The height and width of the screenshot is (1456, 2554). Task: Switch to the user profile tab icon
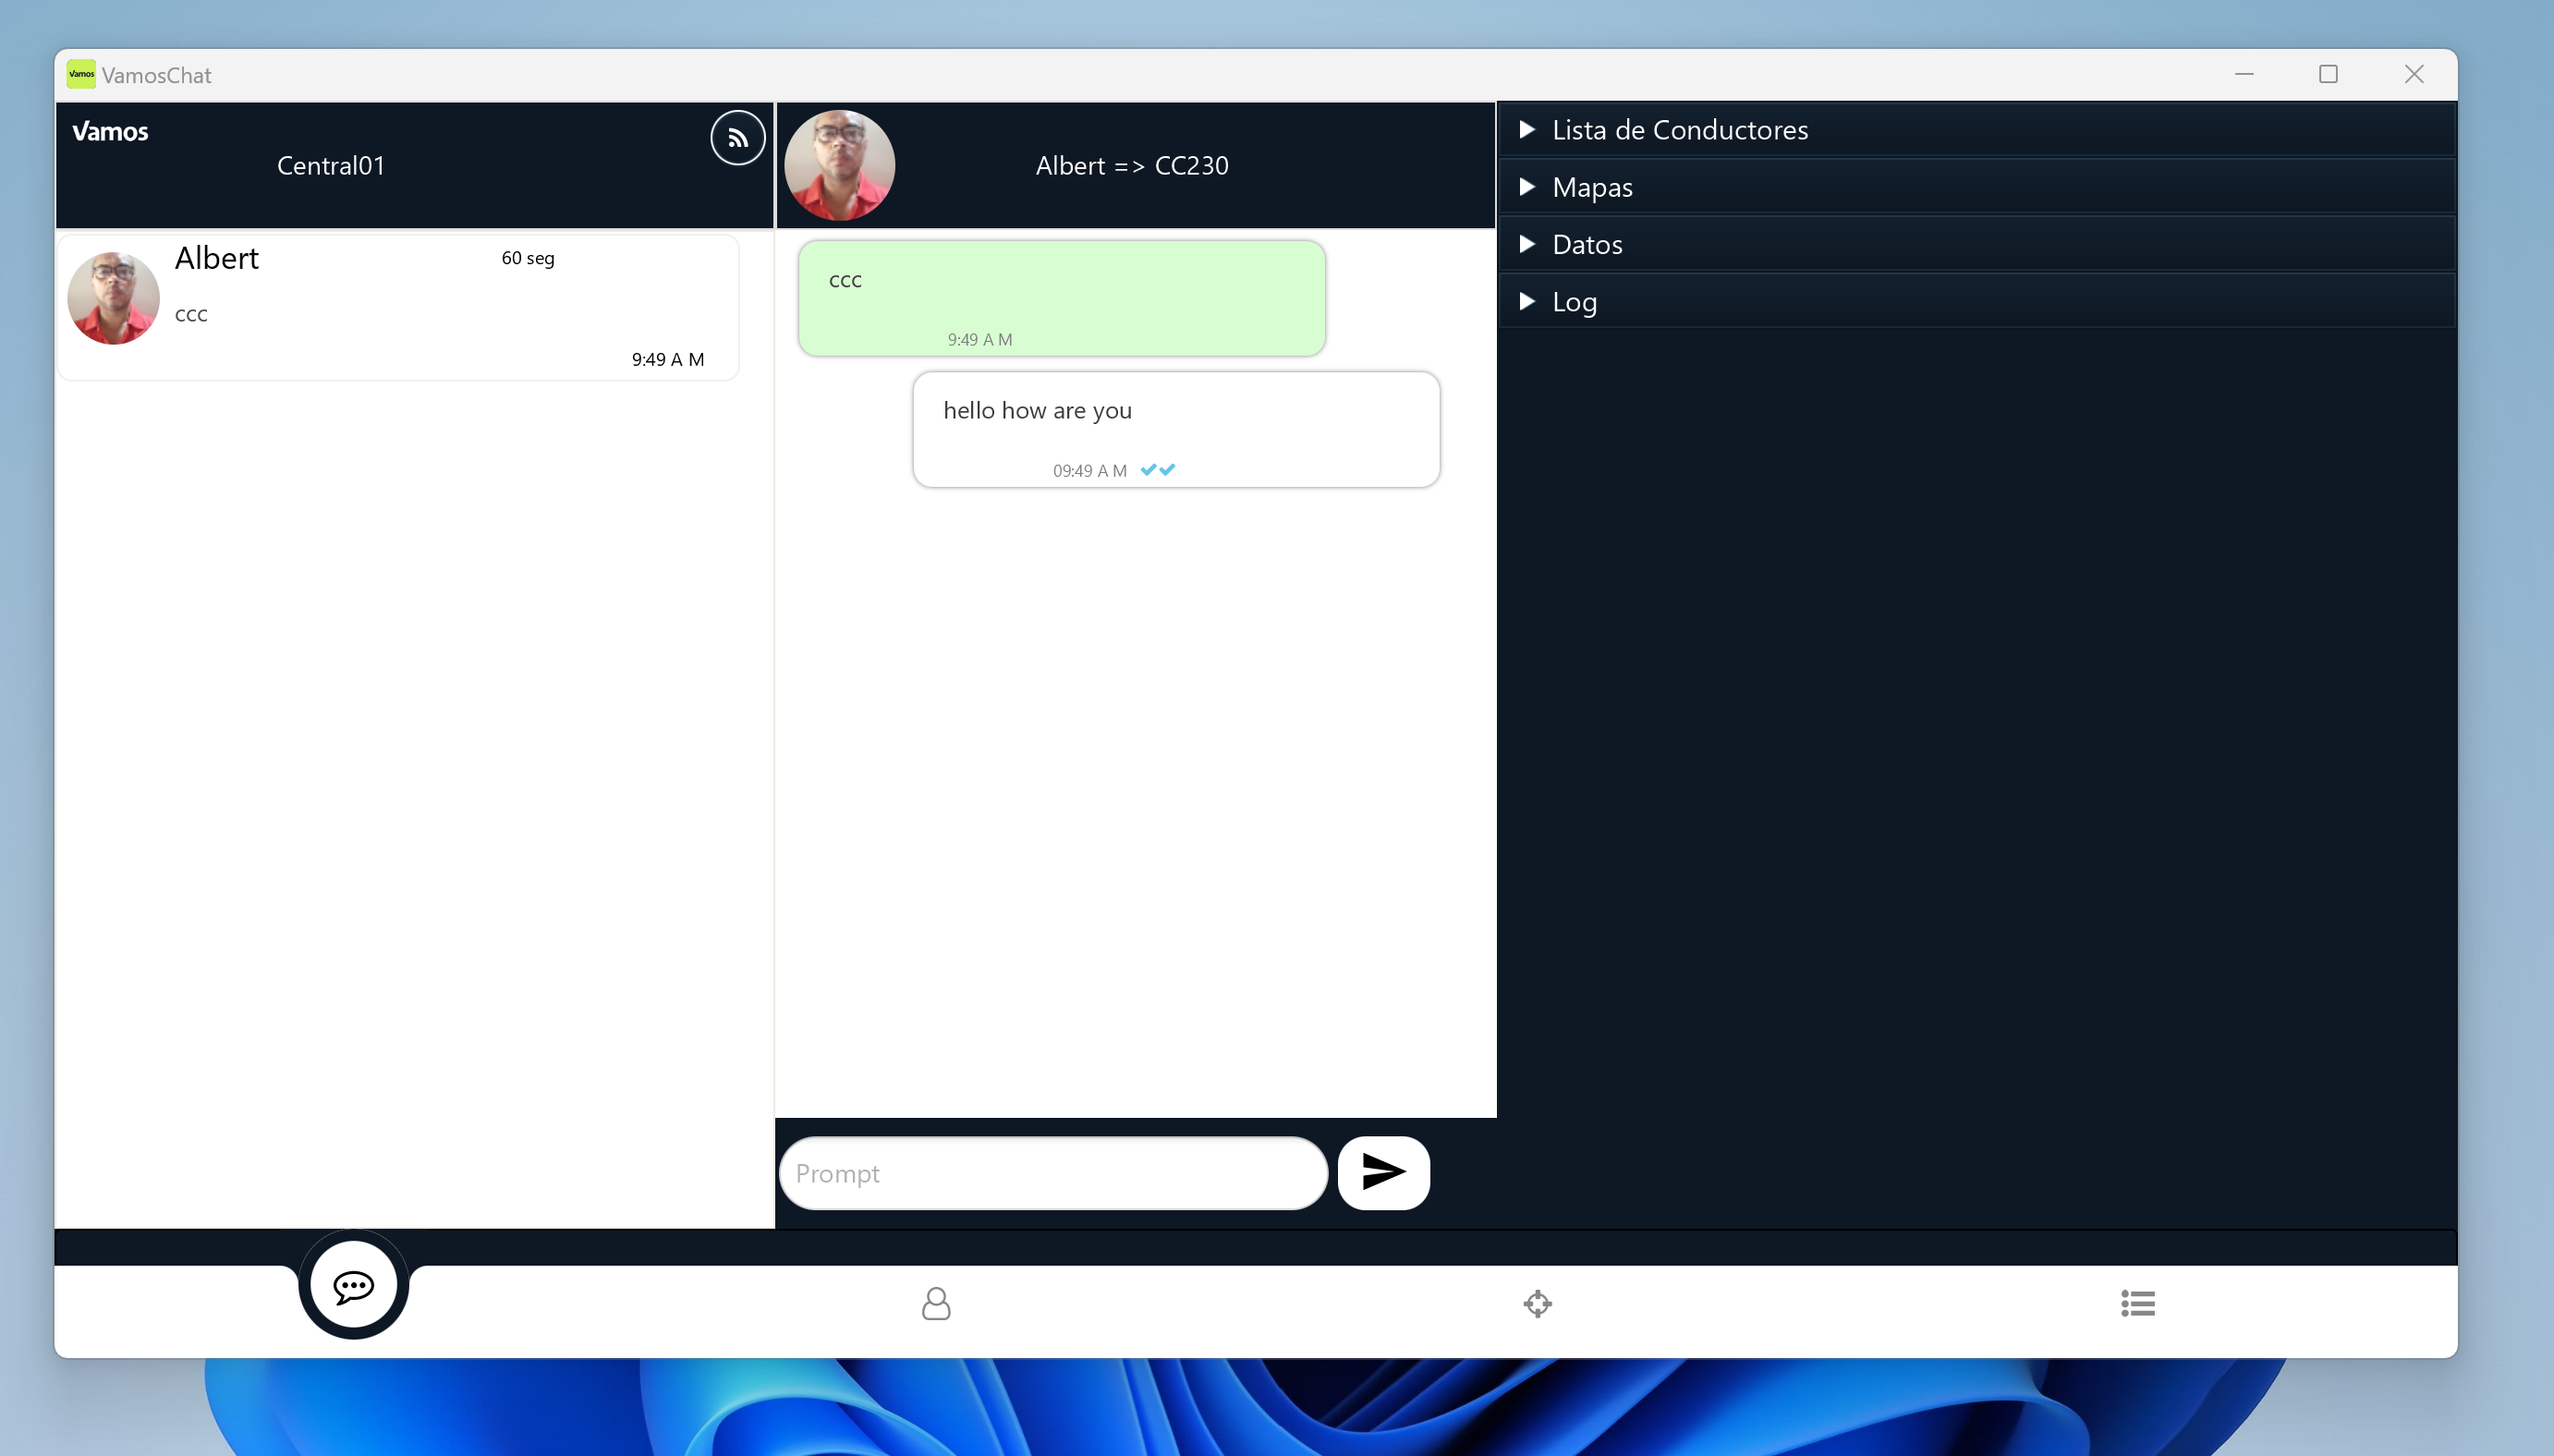[x=936, y=1303]
